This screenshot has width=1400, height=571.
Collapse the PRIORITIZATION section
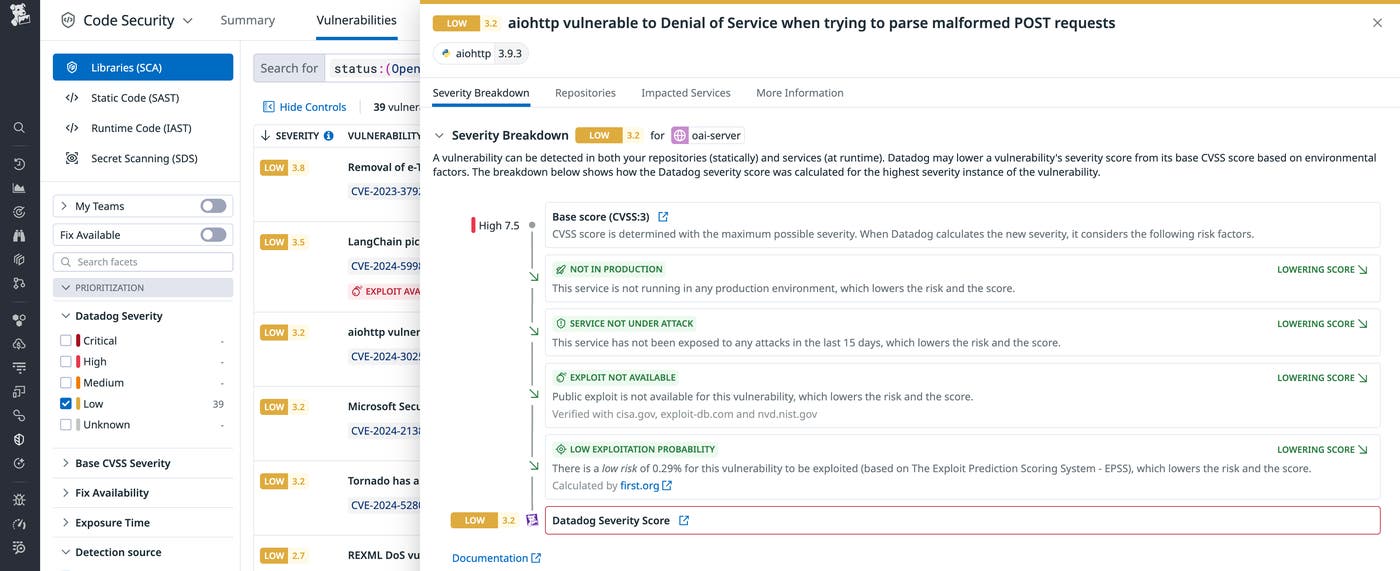coord(66,288)
